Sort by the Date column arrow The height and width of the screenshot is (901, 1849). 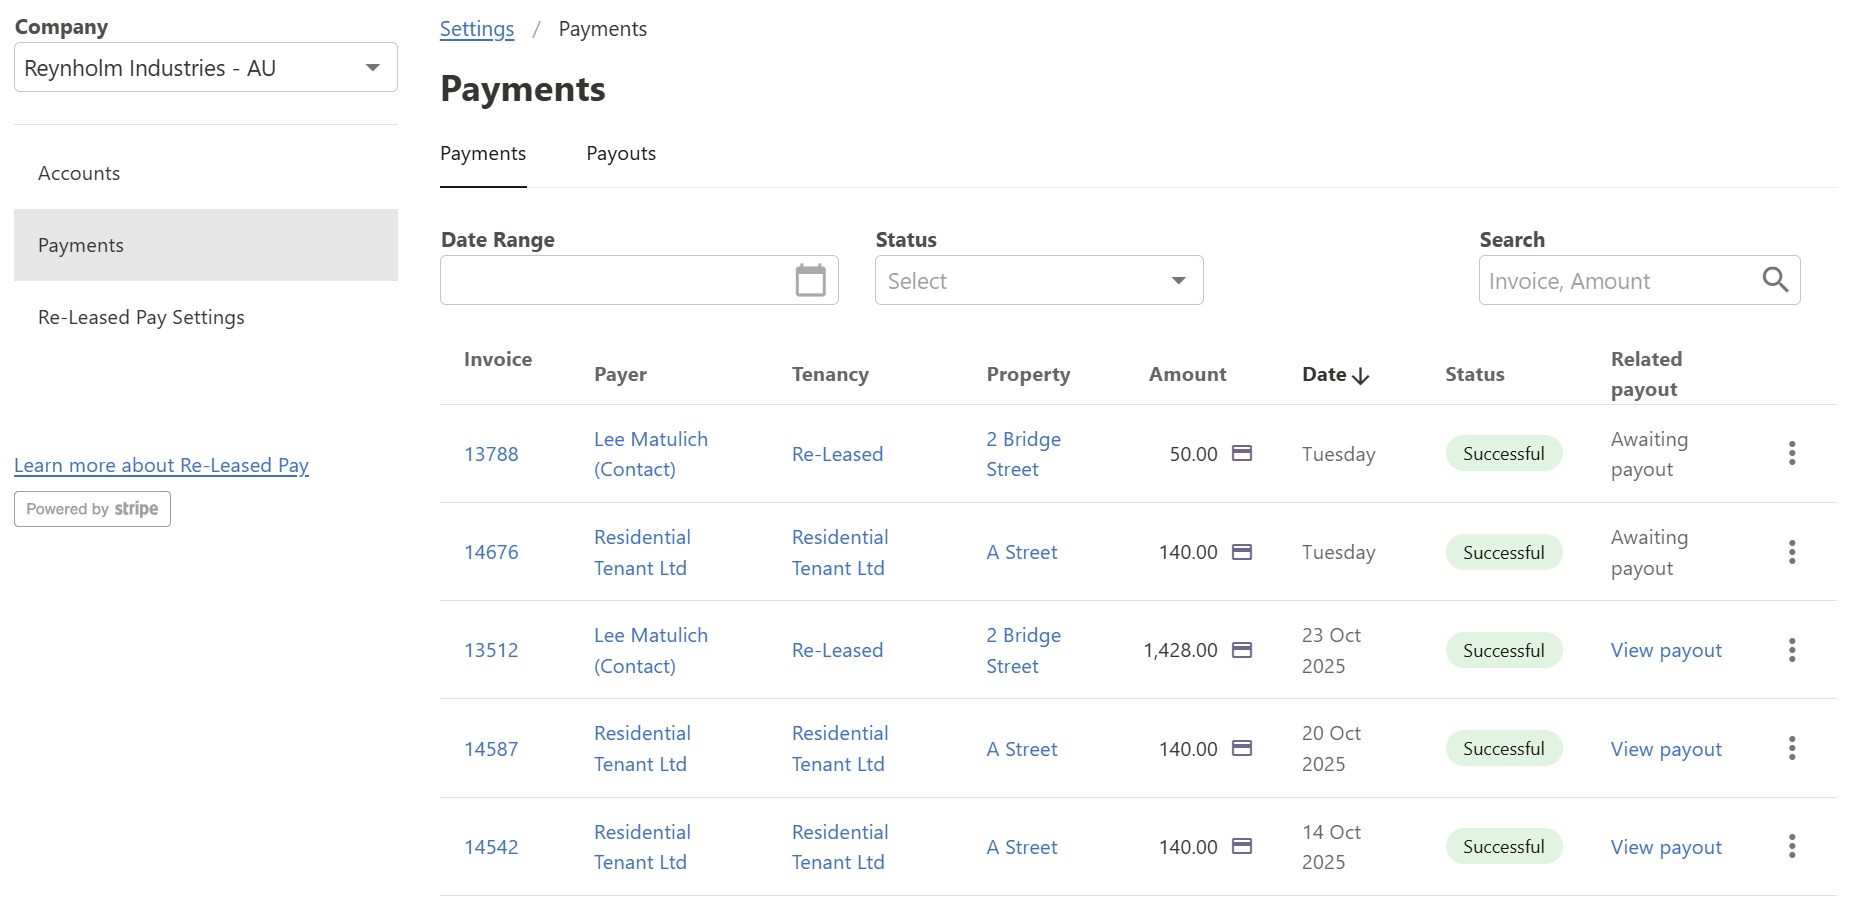coord(1360,376)
